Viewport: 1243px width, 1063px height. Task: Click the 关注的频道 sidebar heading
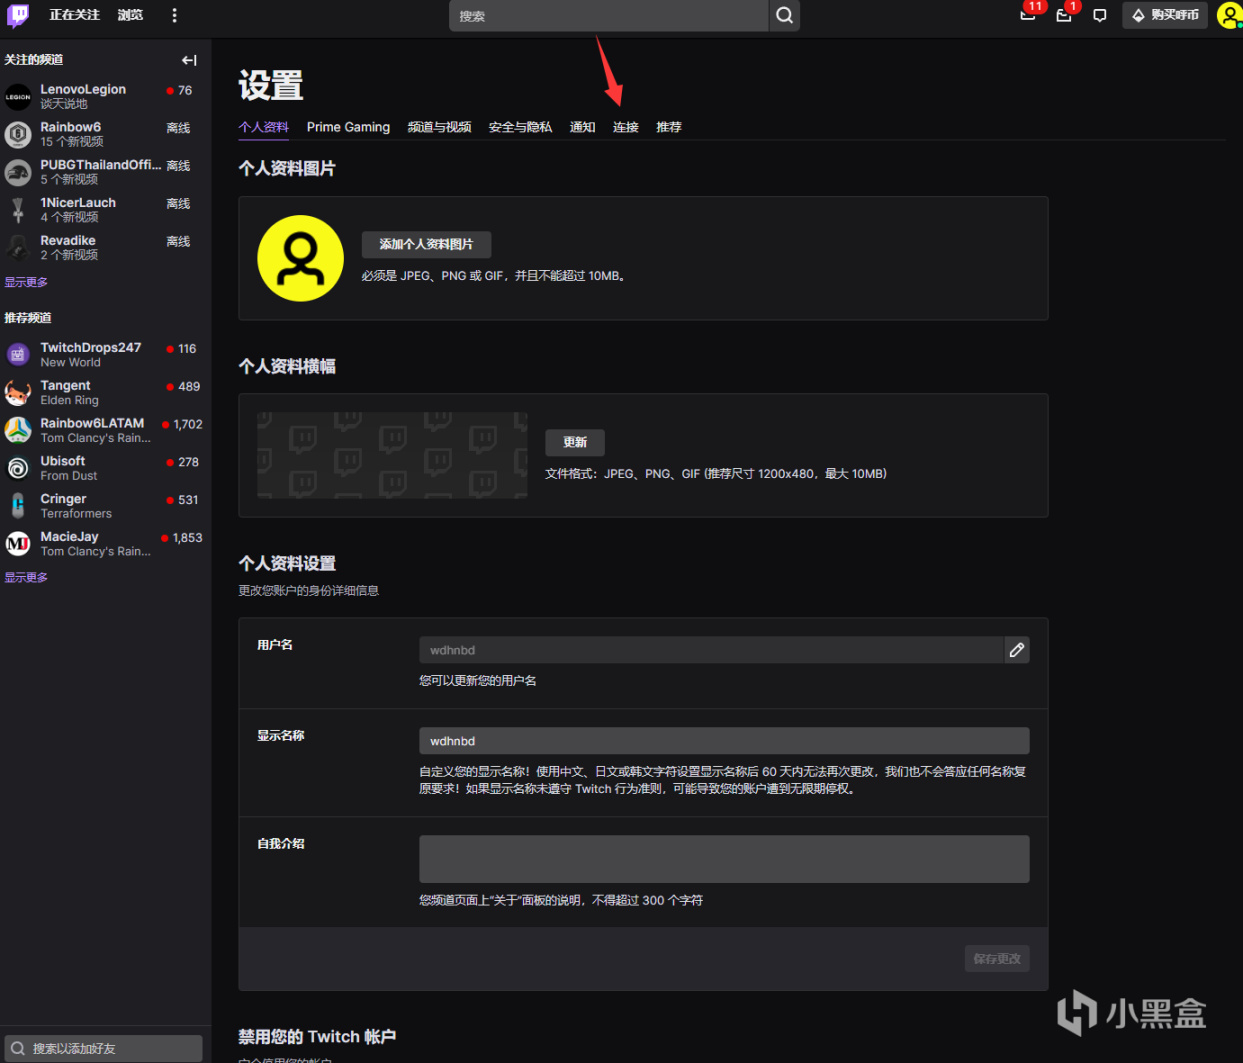pyautogui.click(x=34, y=60)
